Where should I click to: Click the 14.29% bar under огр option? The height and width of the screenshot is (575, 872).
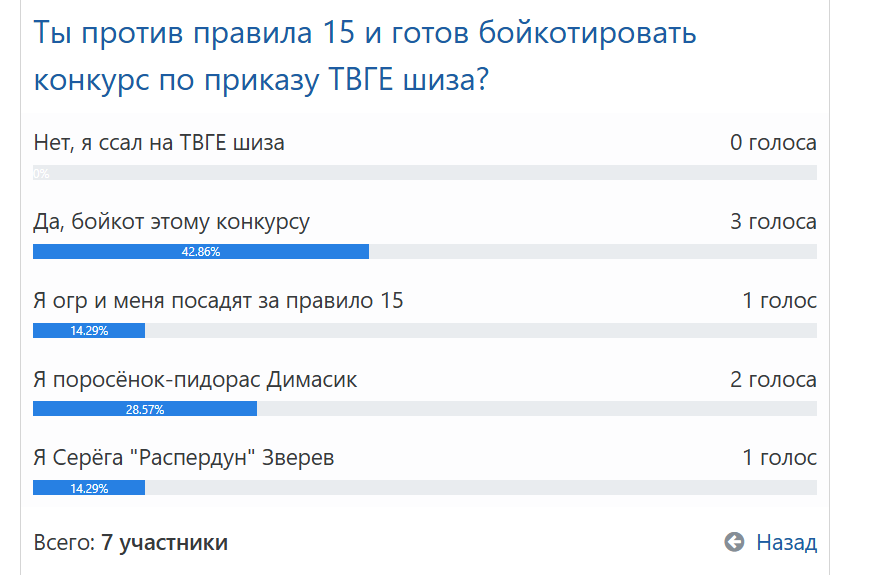[89, 330]
